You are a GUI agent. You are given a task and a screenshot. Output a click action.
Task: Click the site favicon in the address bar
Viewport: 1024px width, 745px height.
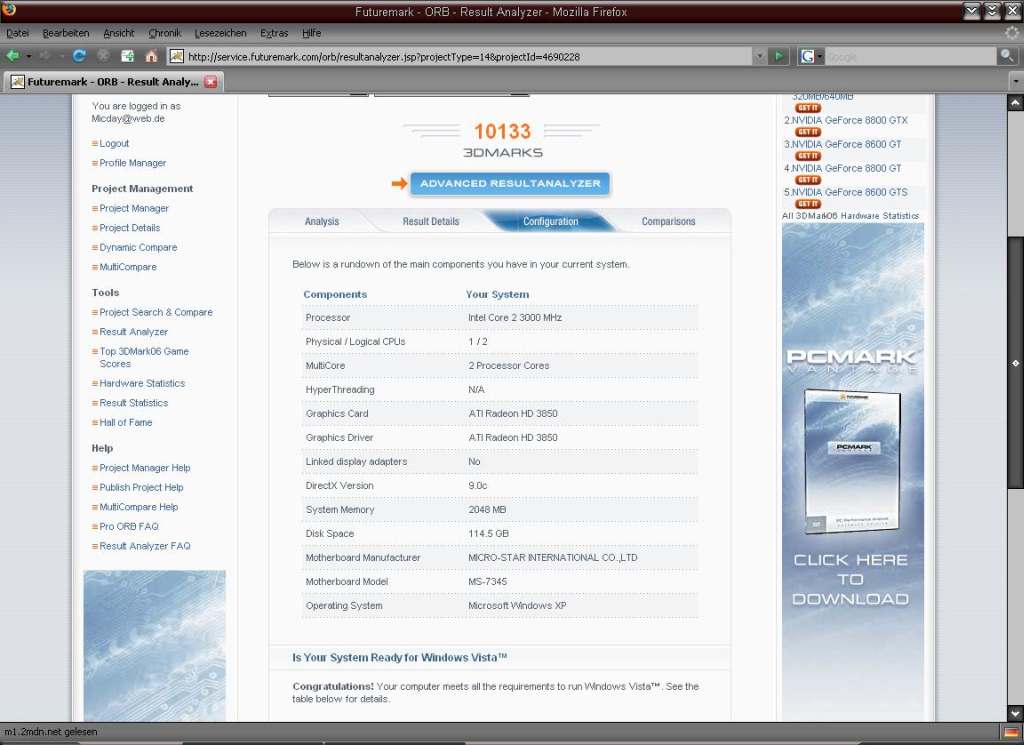(x=176, y=57)
